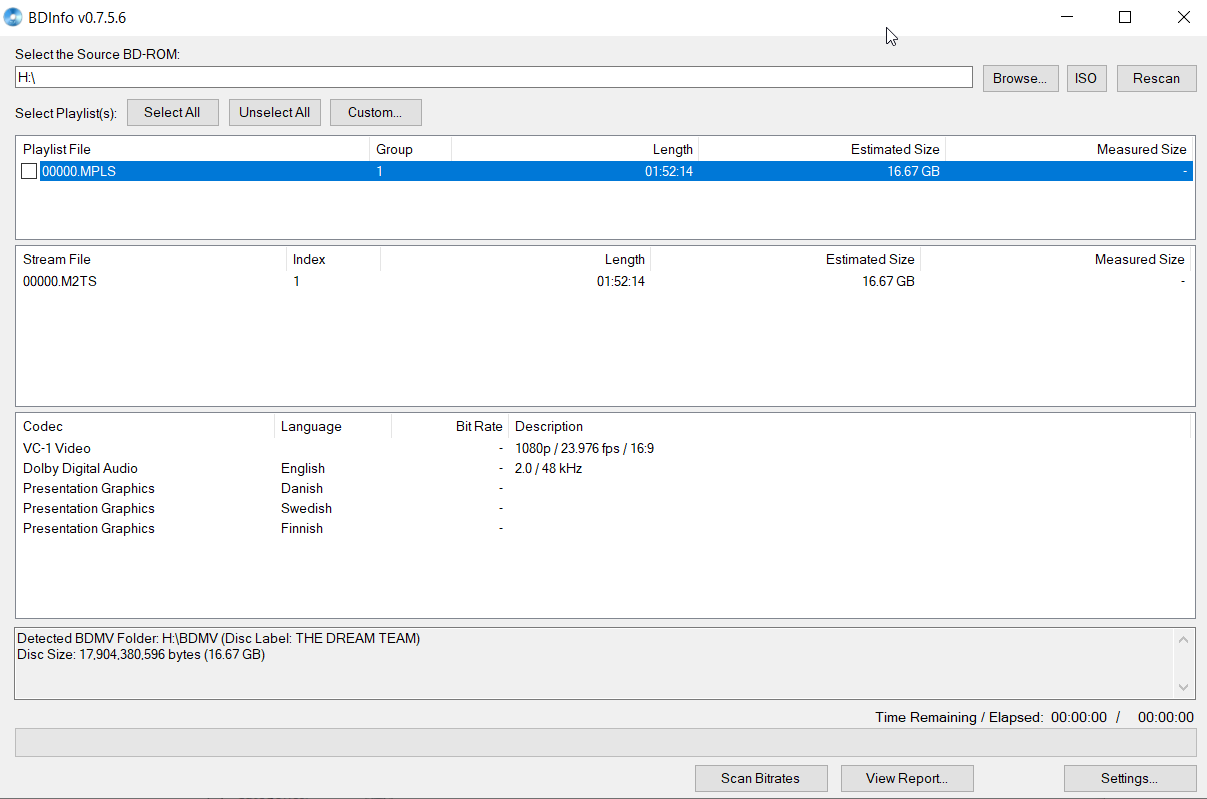Select the Finnish Presentation Graphics row

pos(605,528)
